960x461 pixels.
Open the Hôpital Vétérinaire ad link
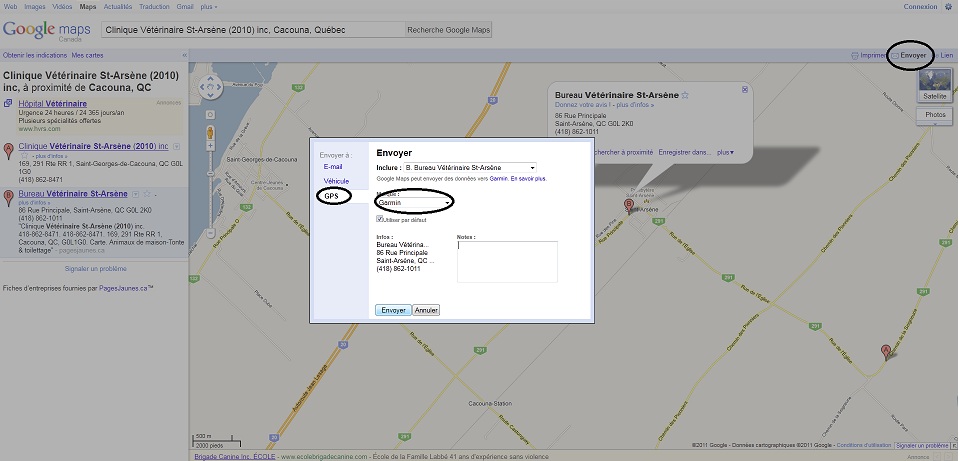coord(53,103)
